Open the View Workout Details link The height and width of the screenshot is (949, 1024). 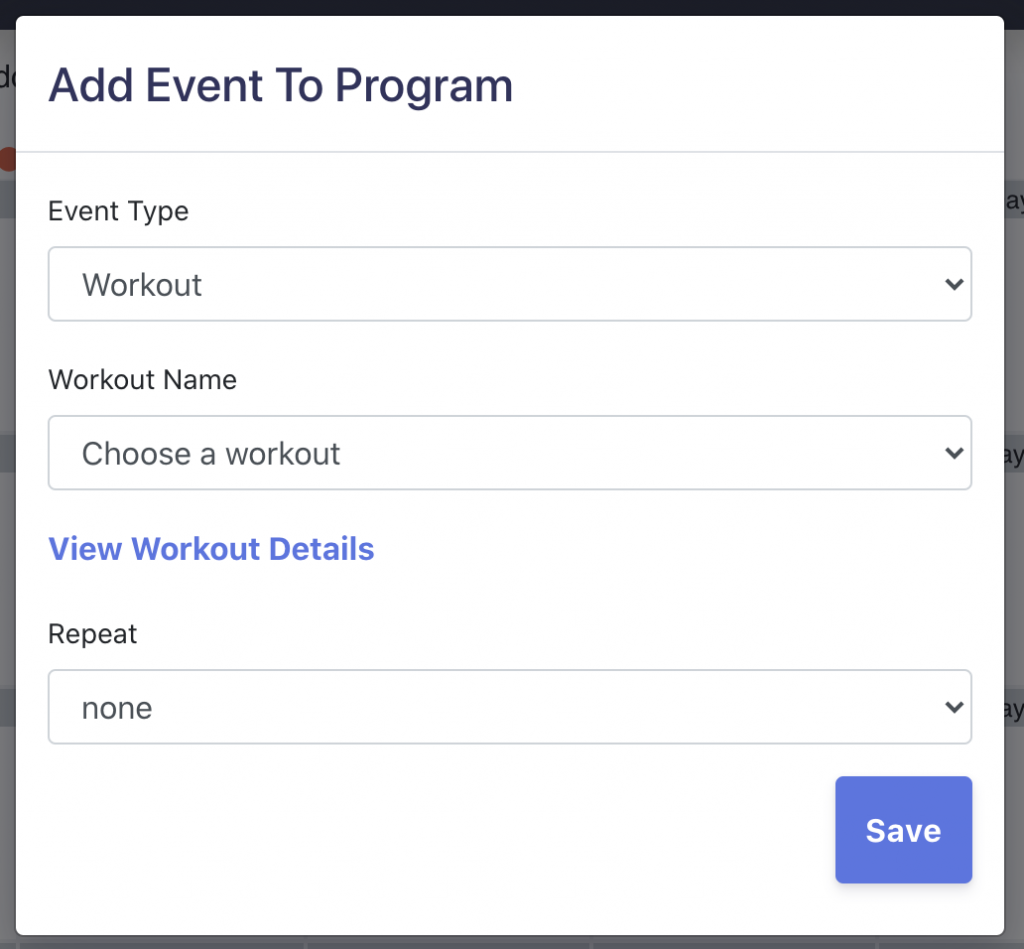(x=211, y=549)
